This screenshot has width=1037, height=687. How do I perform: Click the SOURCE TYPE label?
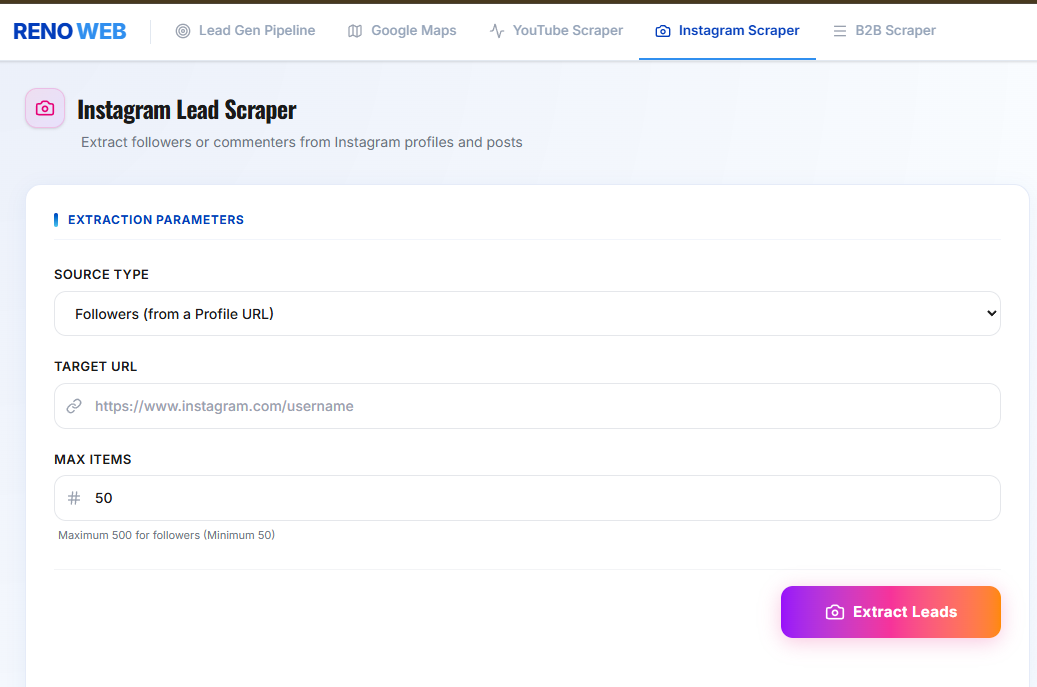click(x=101, y=274)
